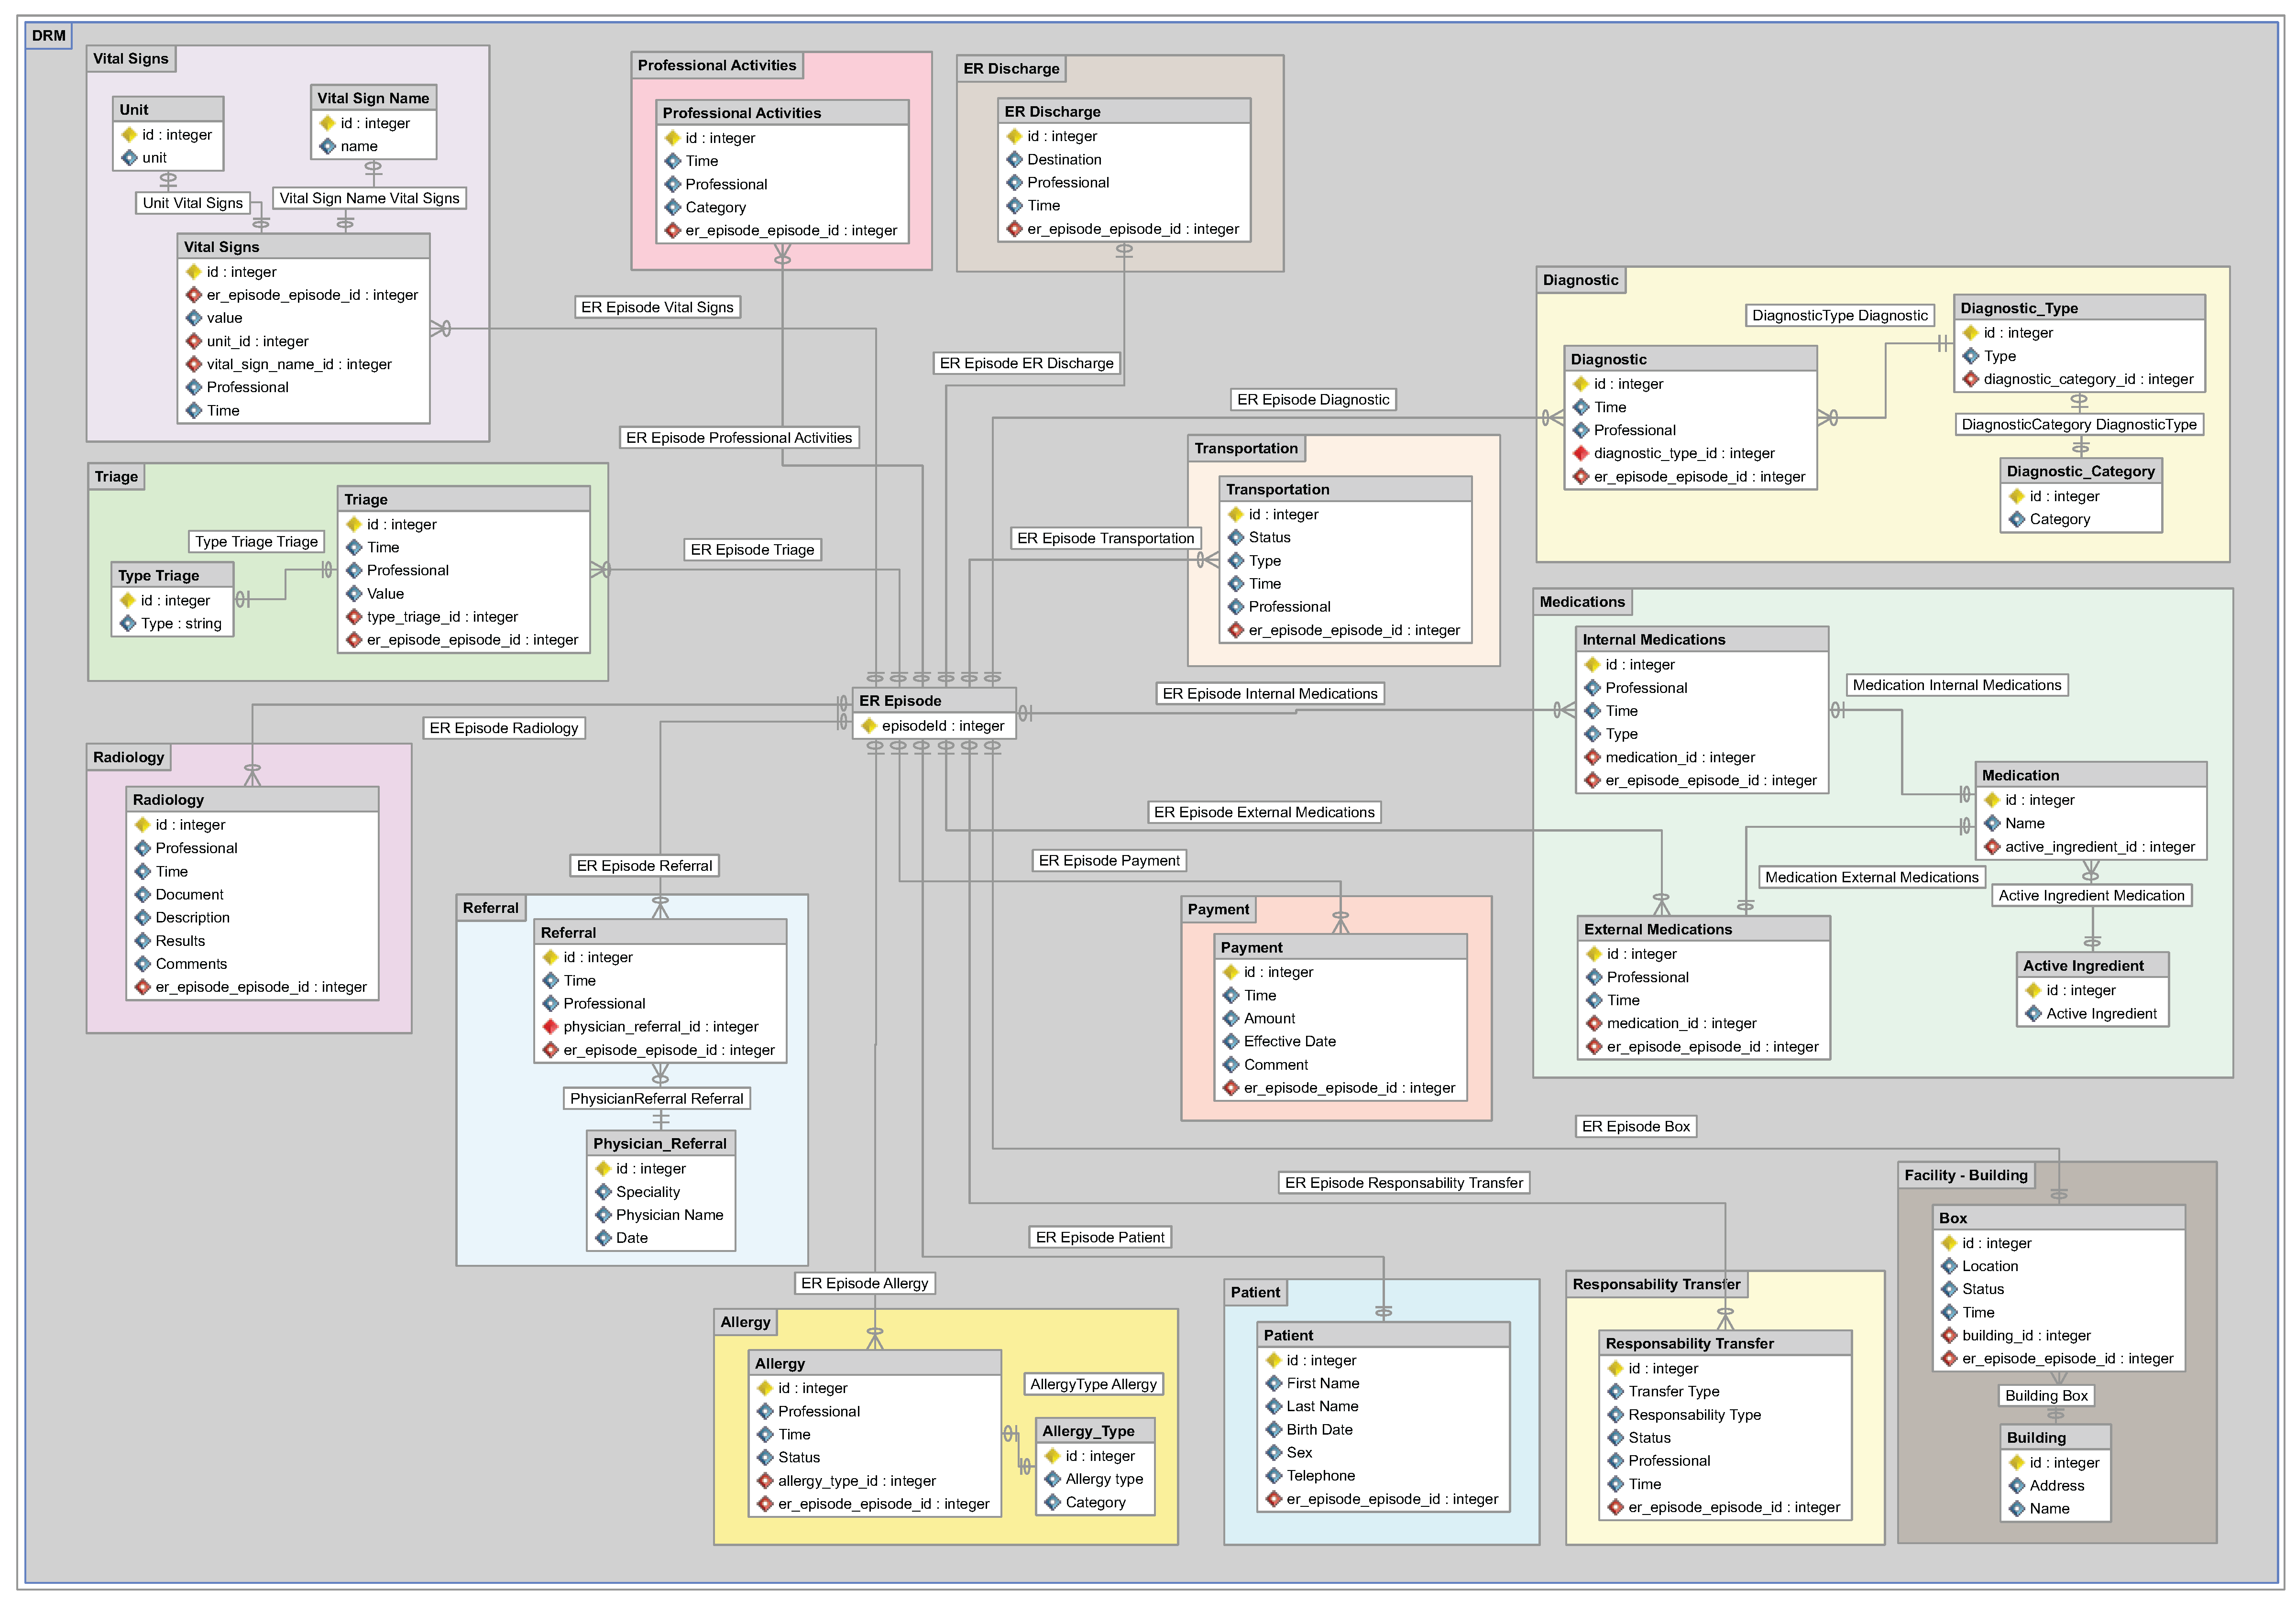Click blue diamond icon beside Allergy type
Viewport: 2296px width, 1602px height.
[x=1052, y=1480]
